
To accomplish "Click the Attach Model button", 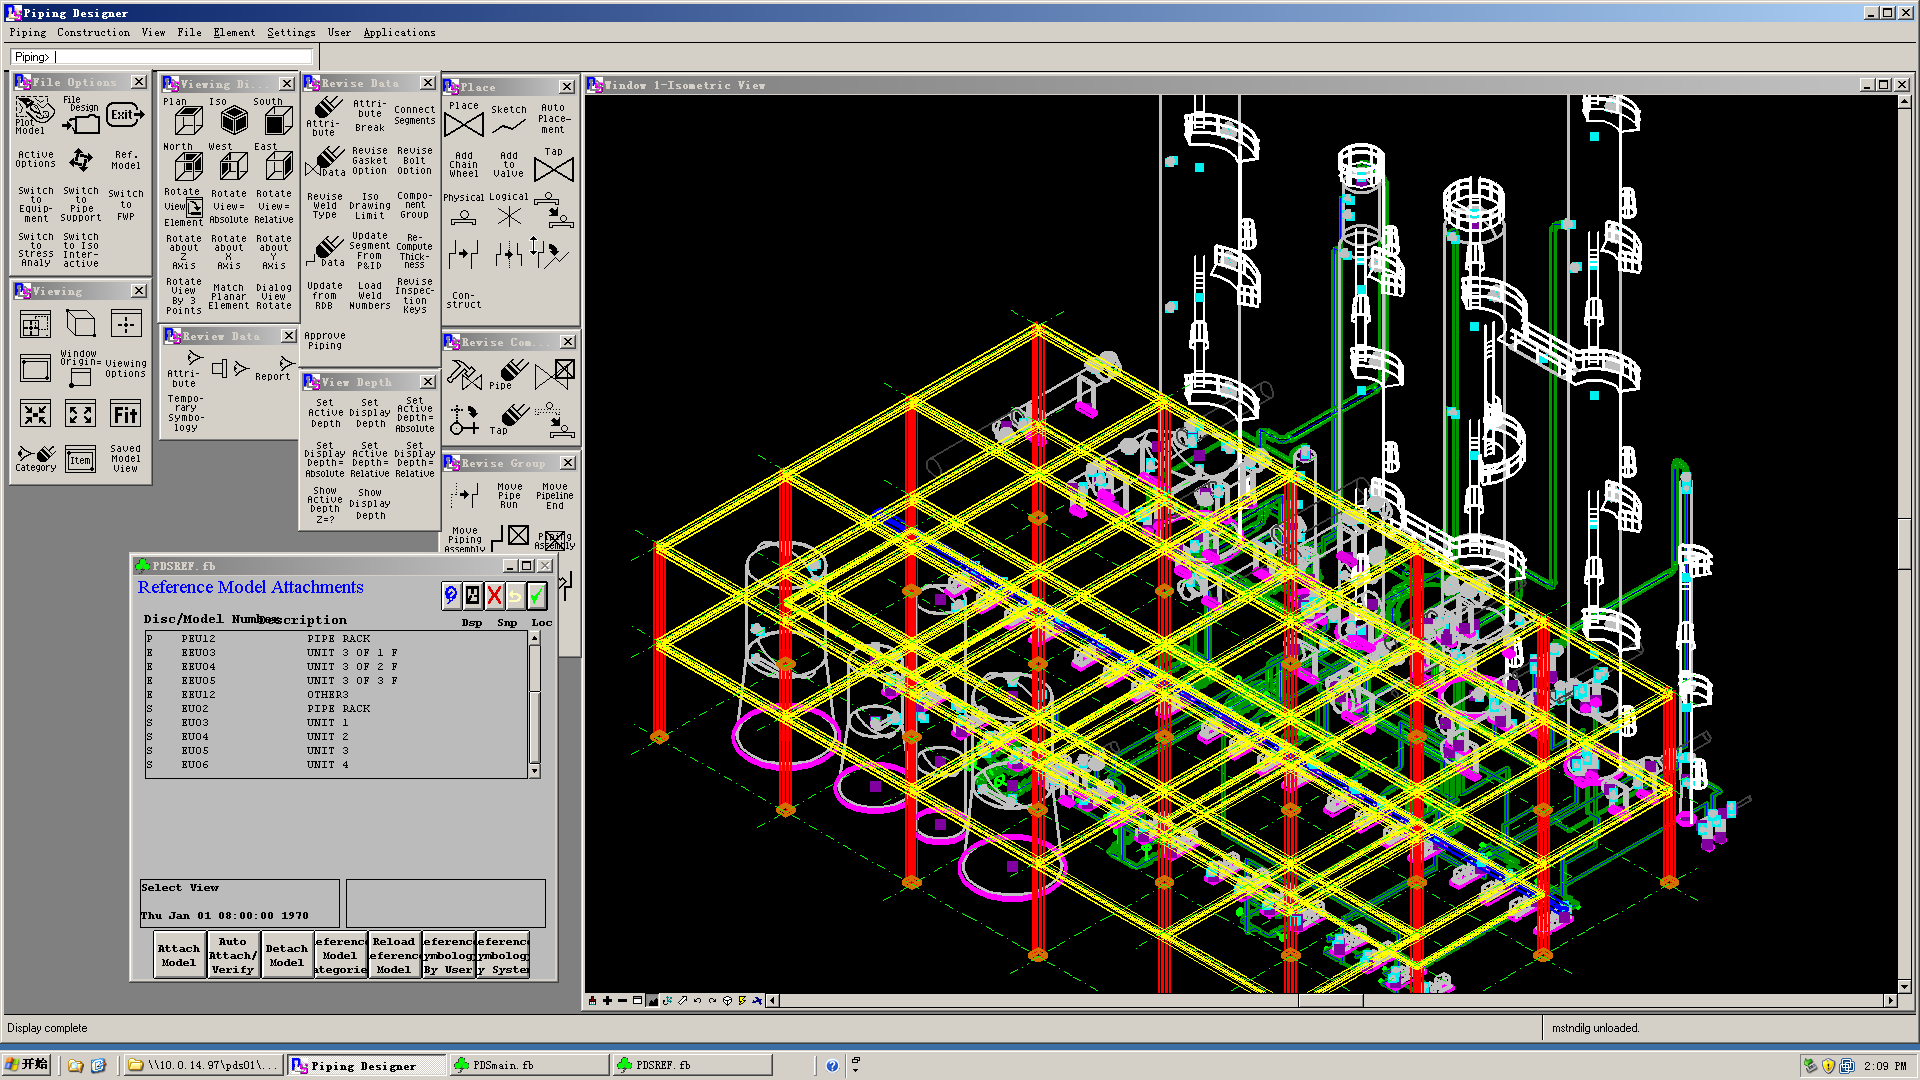I will point(179,955).
